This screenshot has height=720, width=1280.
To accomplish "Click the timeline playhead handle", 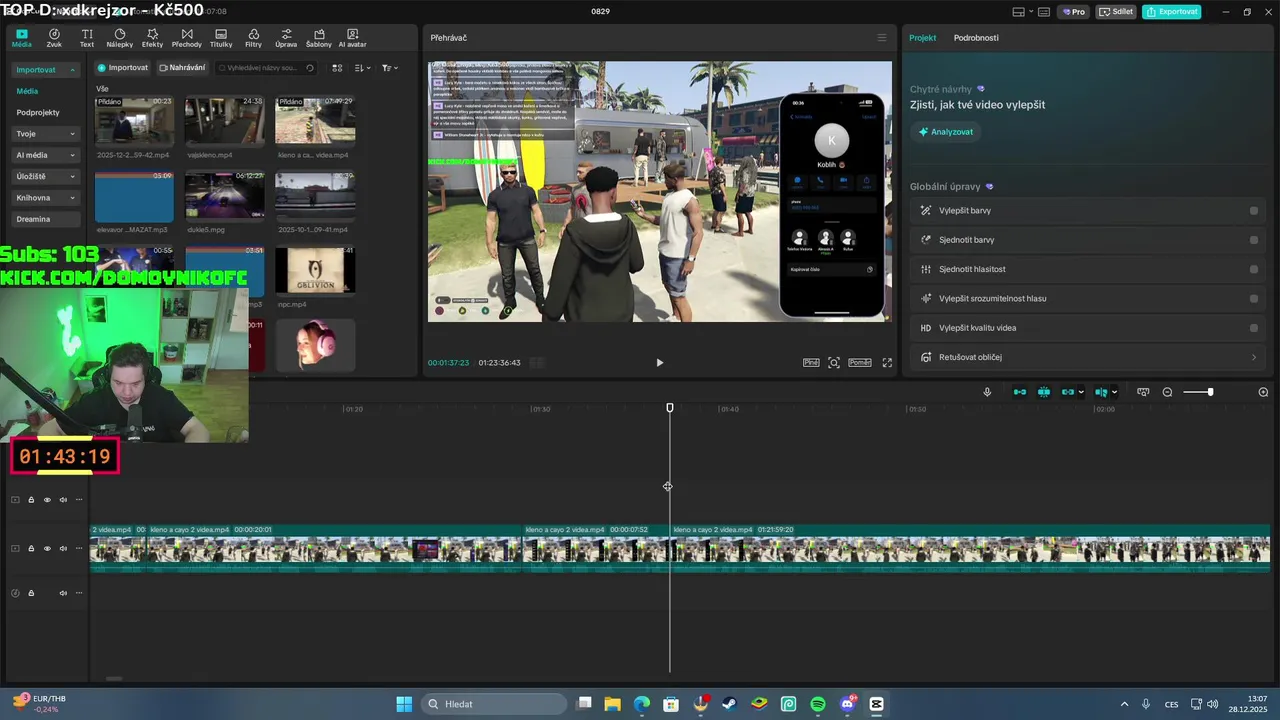I will coord(670,408).
